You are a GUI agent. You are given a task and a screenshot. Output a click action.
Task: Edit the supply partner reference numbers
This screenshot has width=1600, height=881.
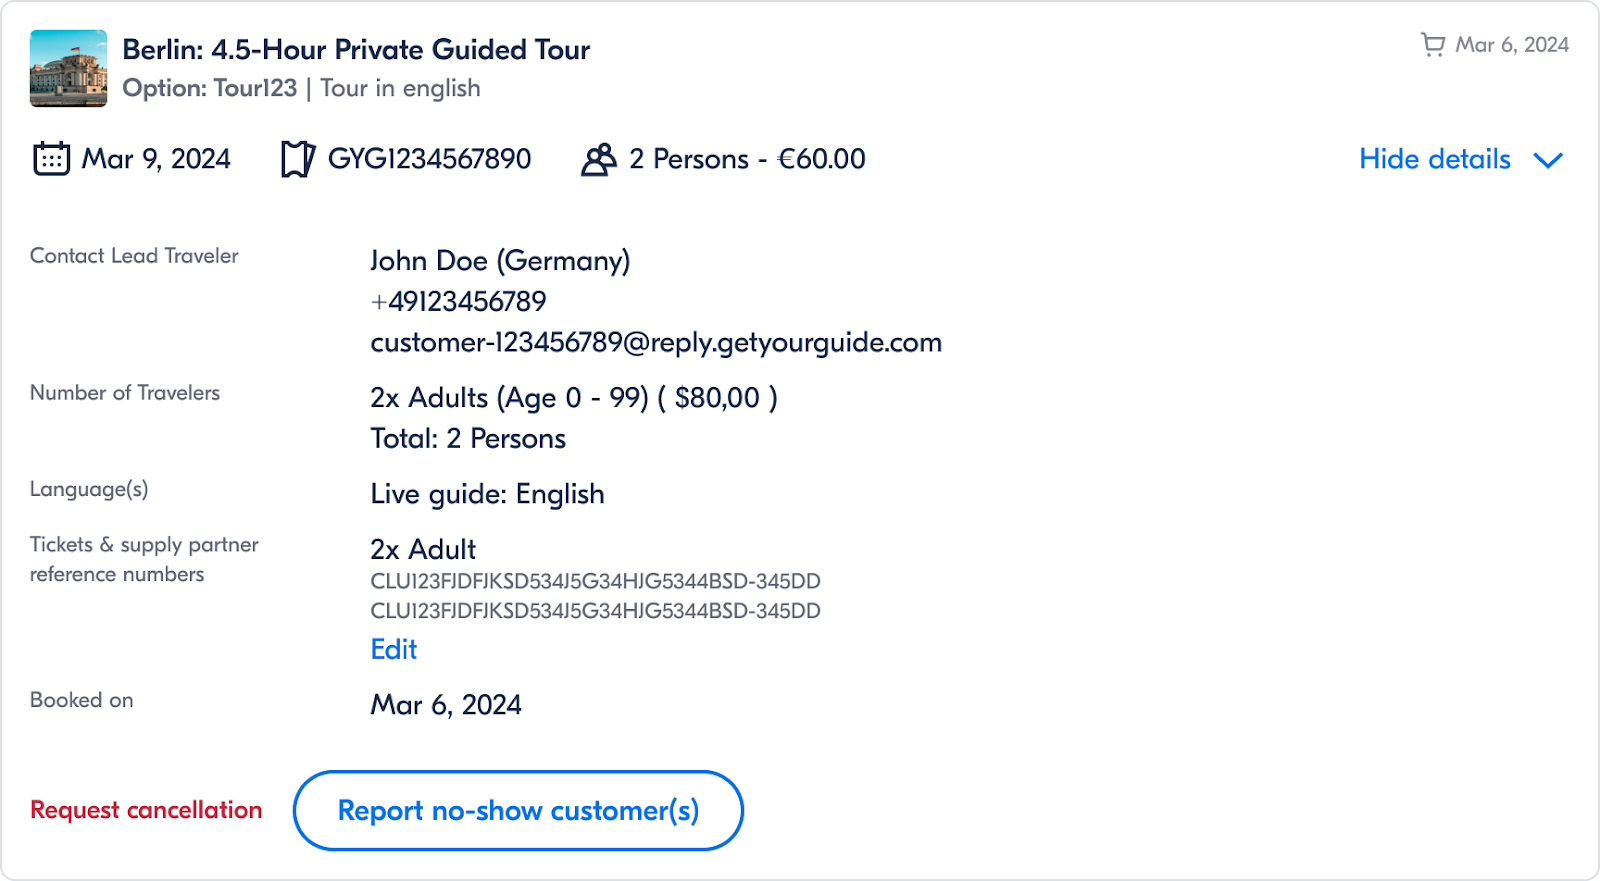point(393,649)
